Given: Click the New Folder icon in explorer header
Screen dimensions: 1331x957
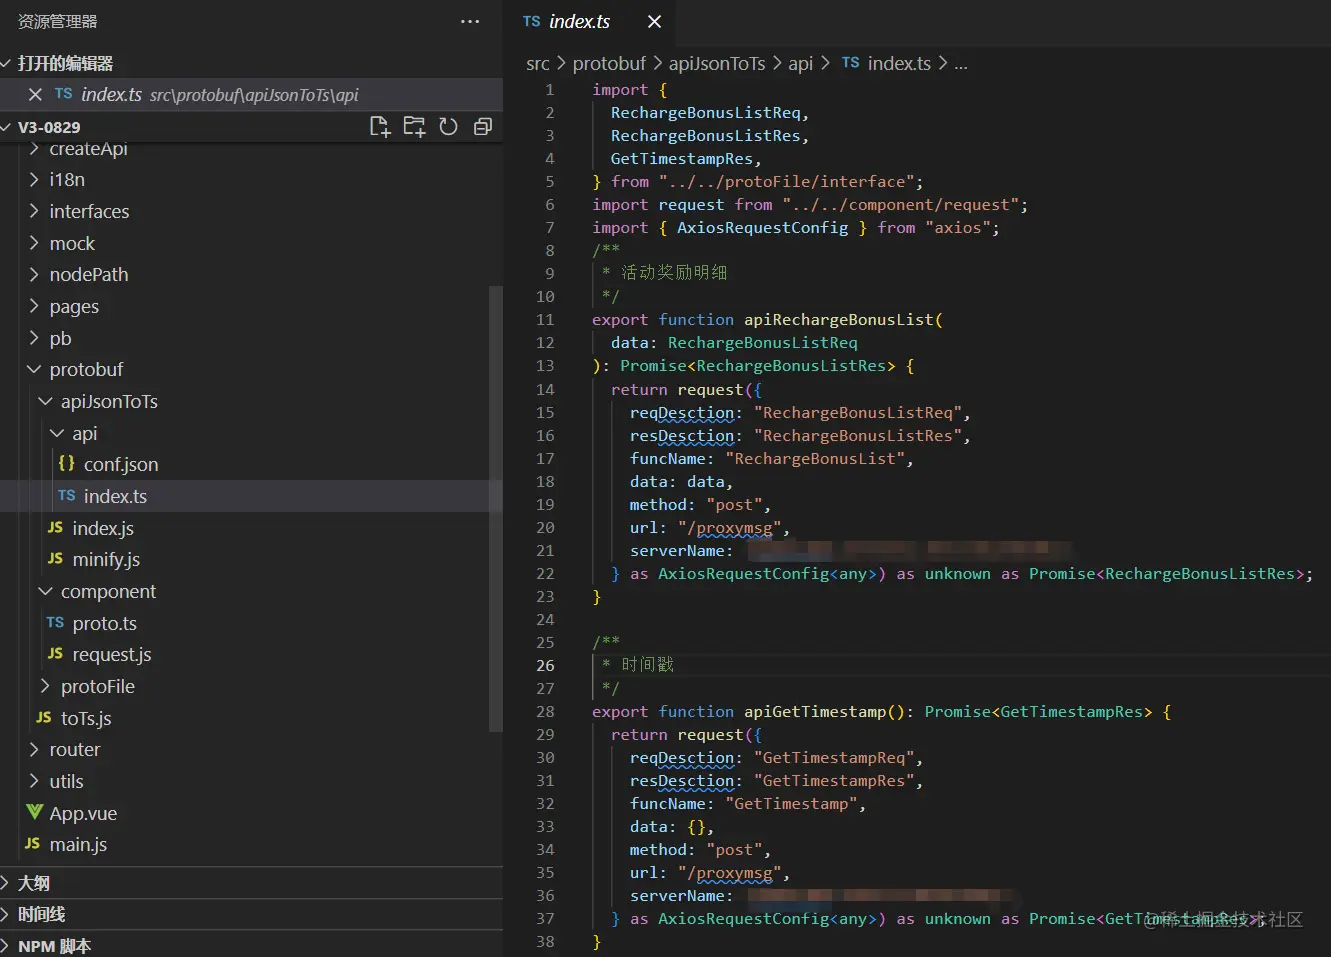Looking at the screenshot, I should pos(414,127).
